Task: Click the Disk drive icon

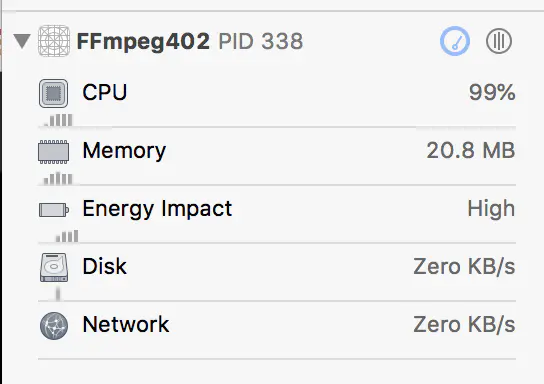Action: 54,267
